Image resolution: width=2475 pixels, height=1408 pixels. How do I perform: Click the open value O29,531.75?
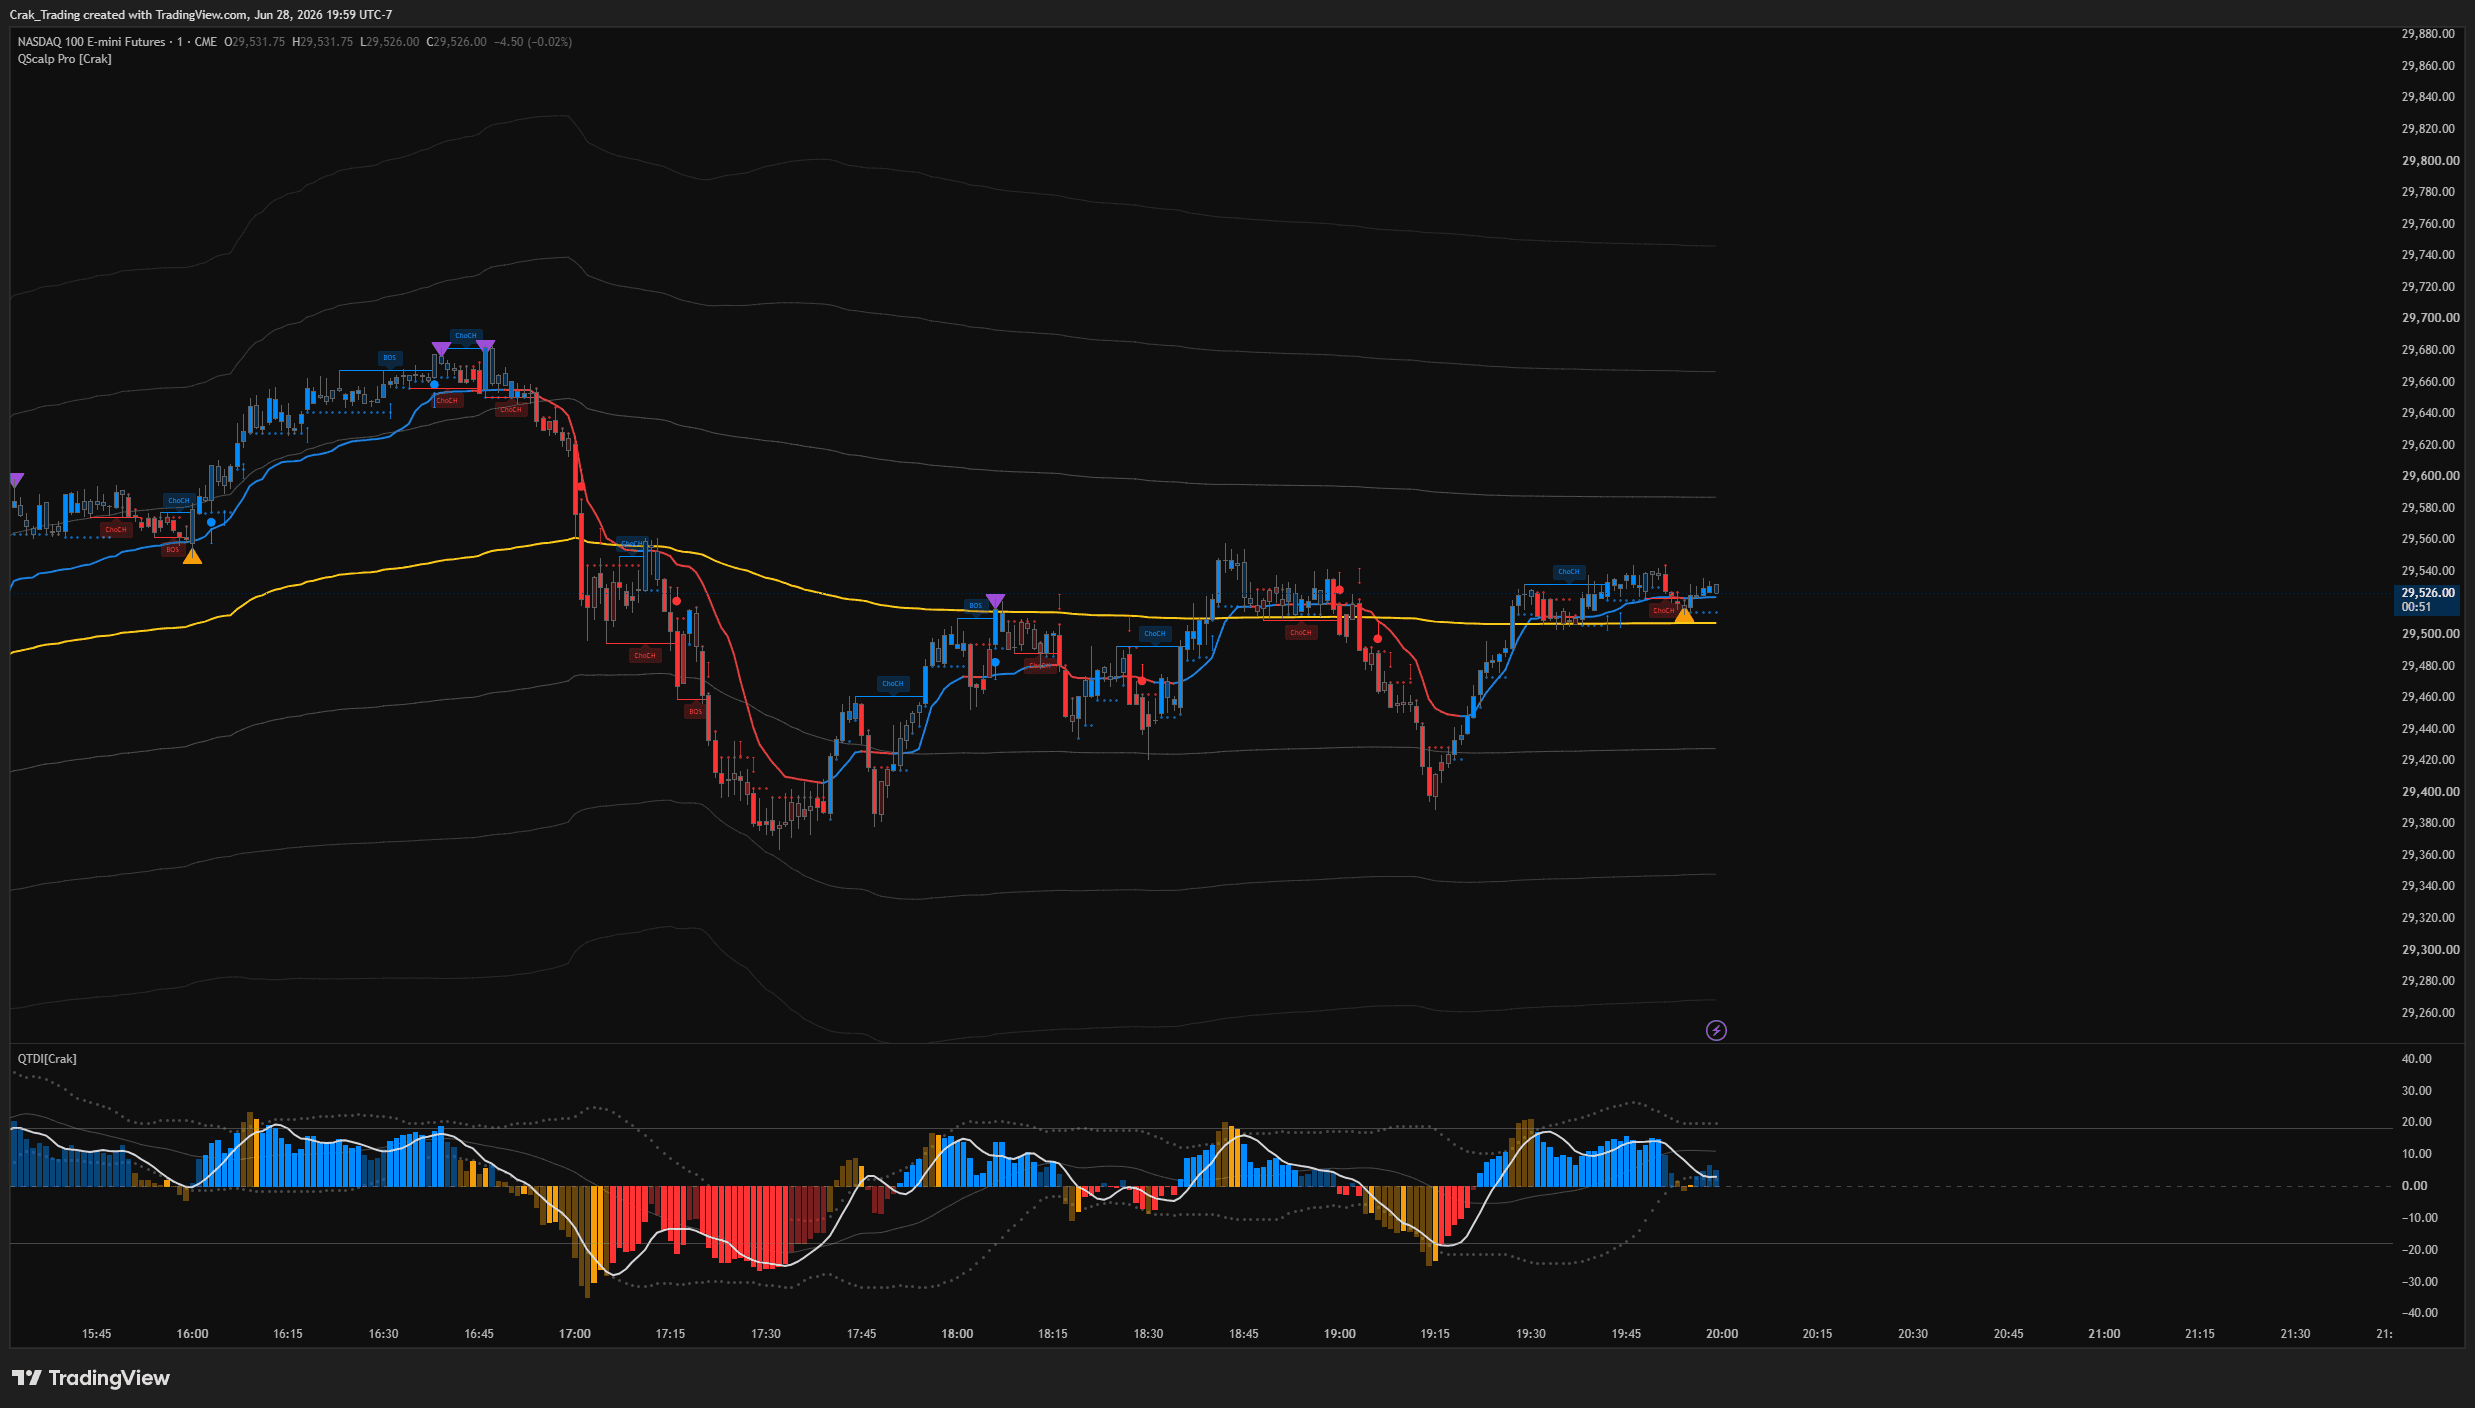254,42
